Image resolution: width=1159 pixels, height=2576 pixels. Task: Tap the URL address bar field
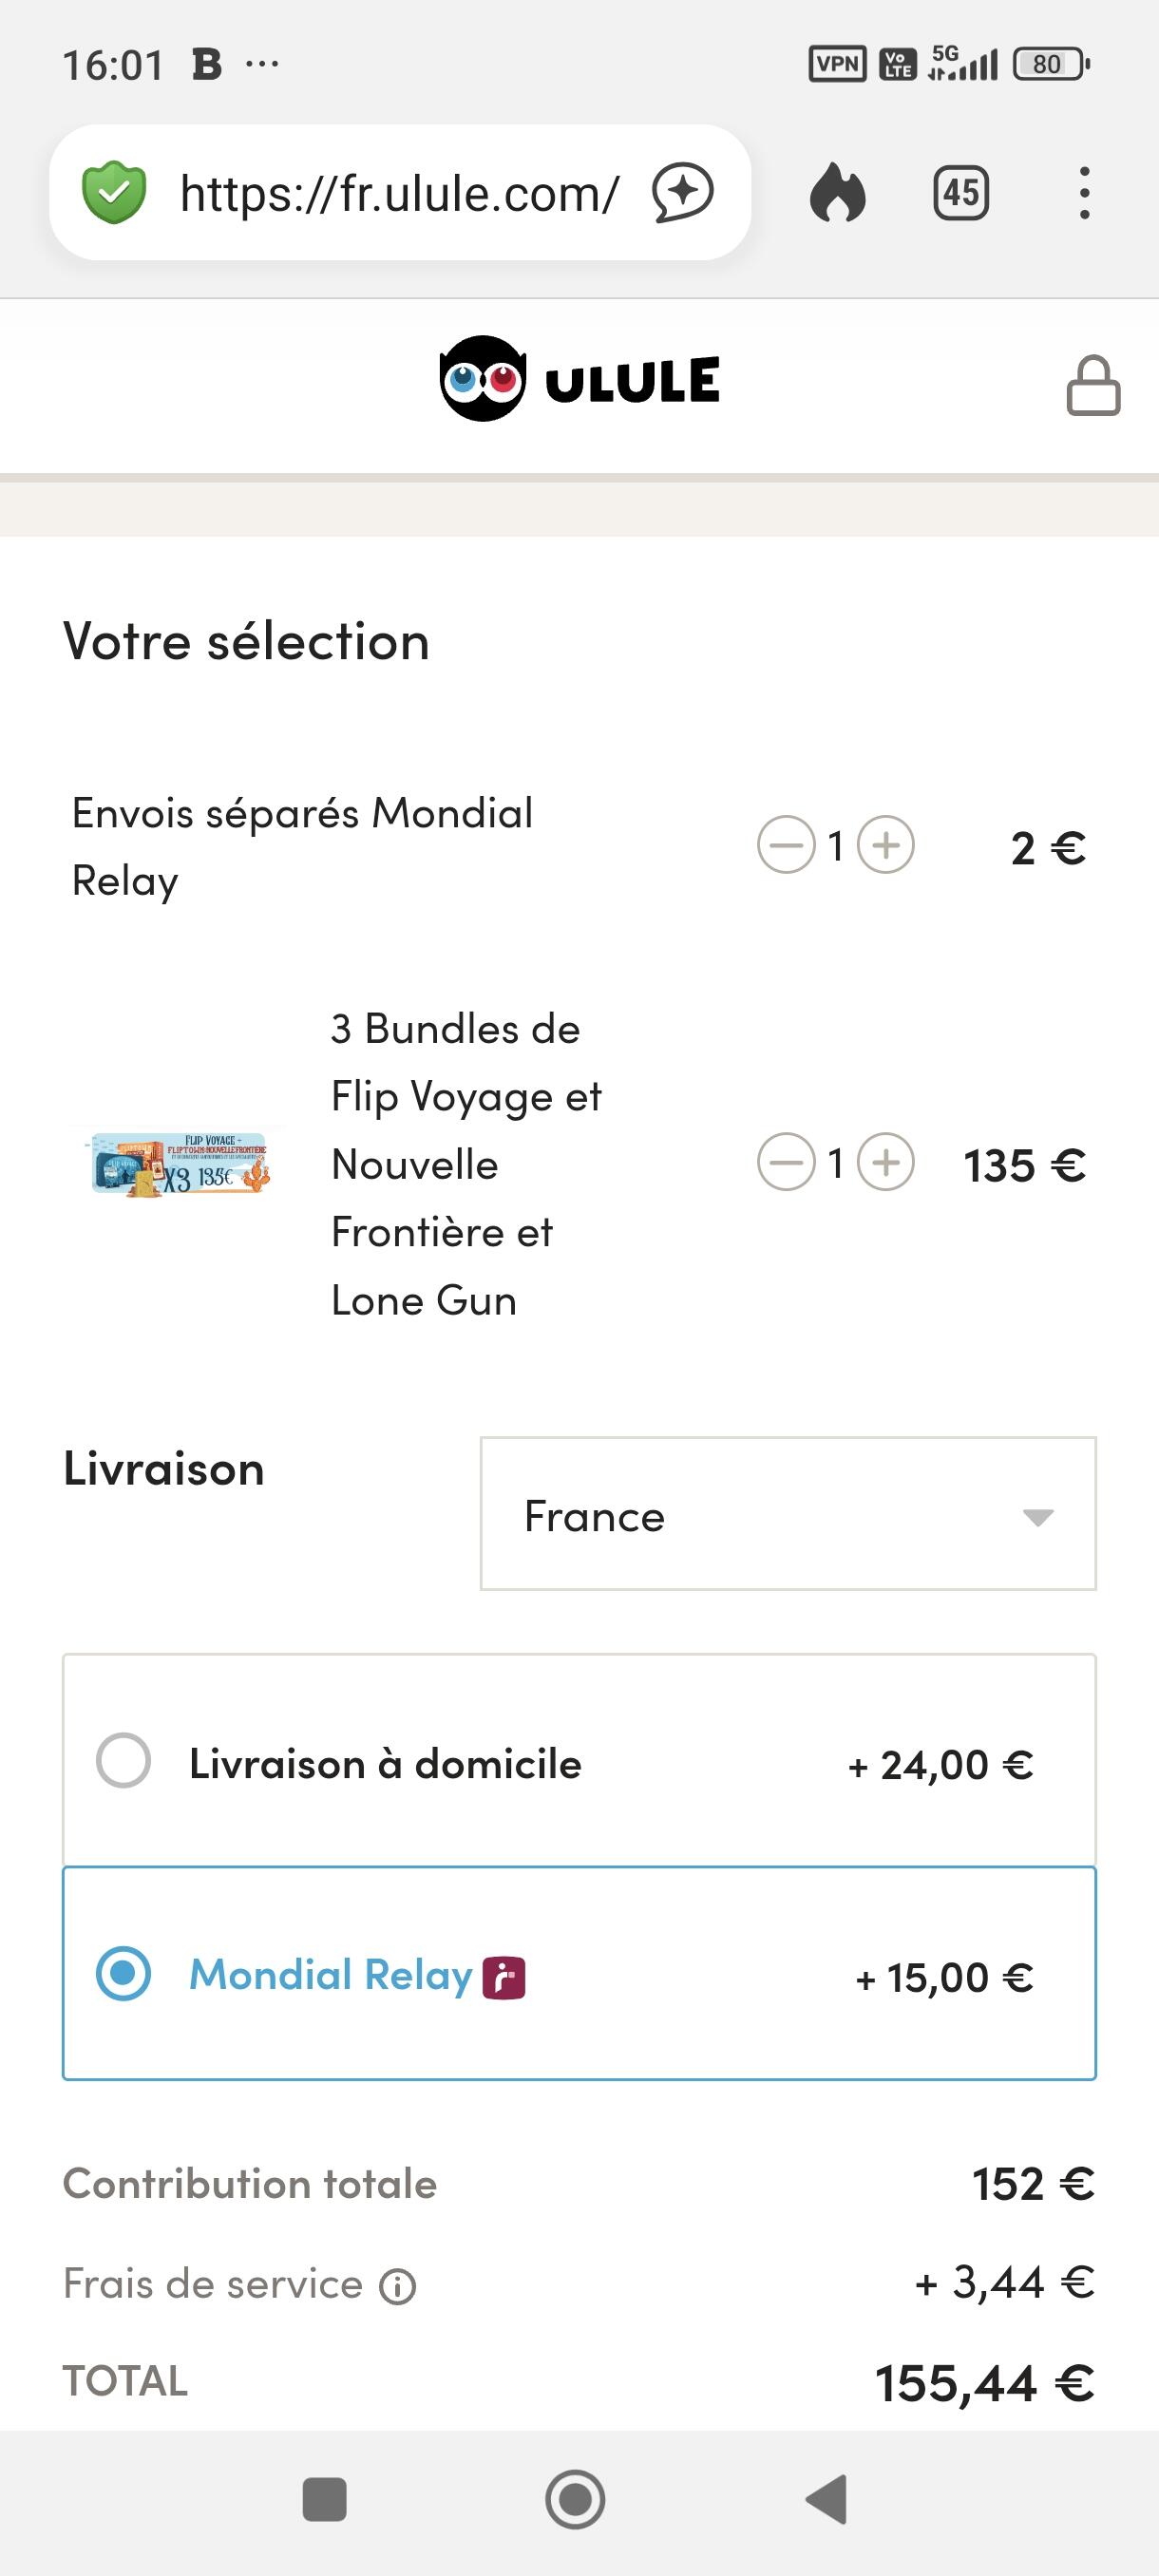point(400,192)
